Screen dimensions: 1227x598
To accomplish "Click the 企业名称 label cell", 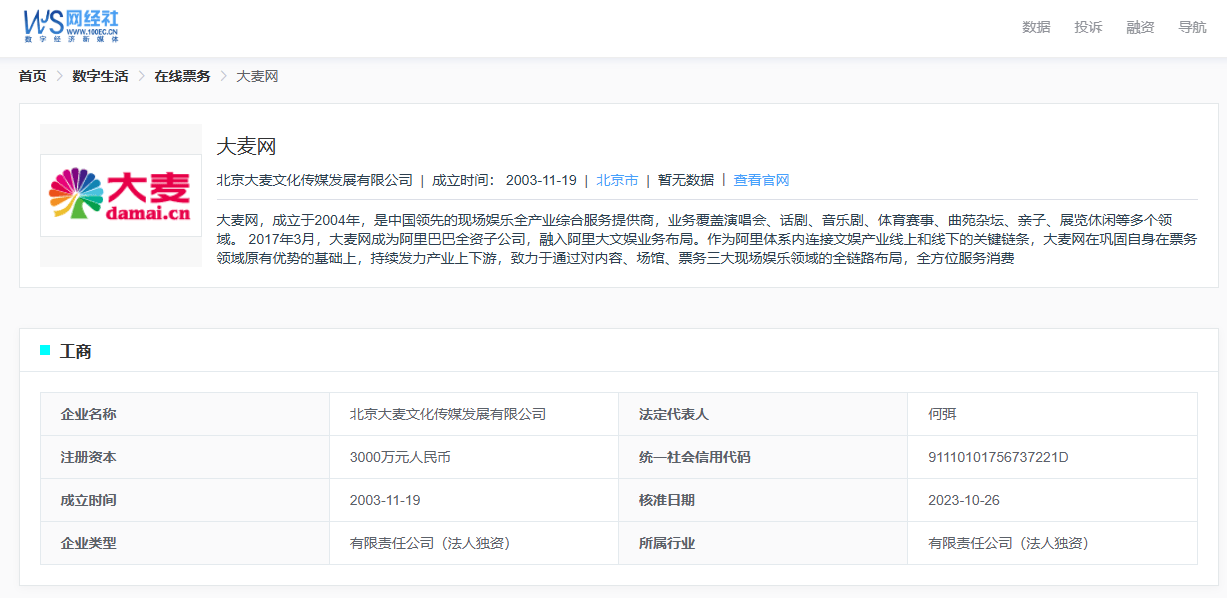I will pos(185,414).
